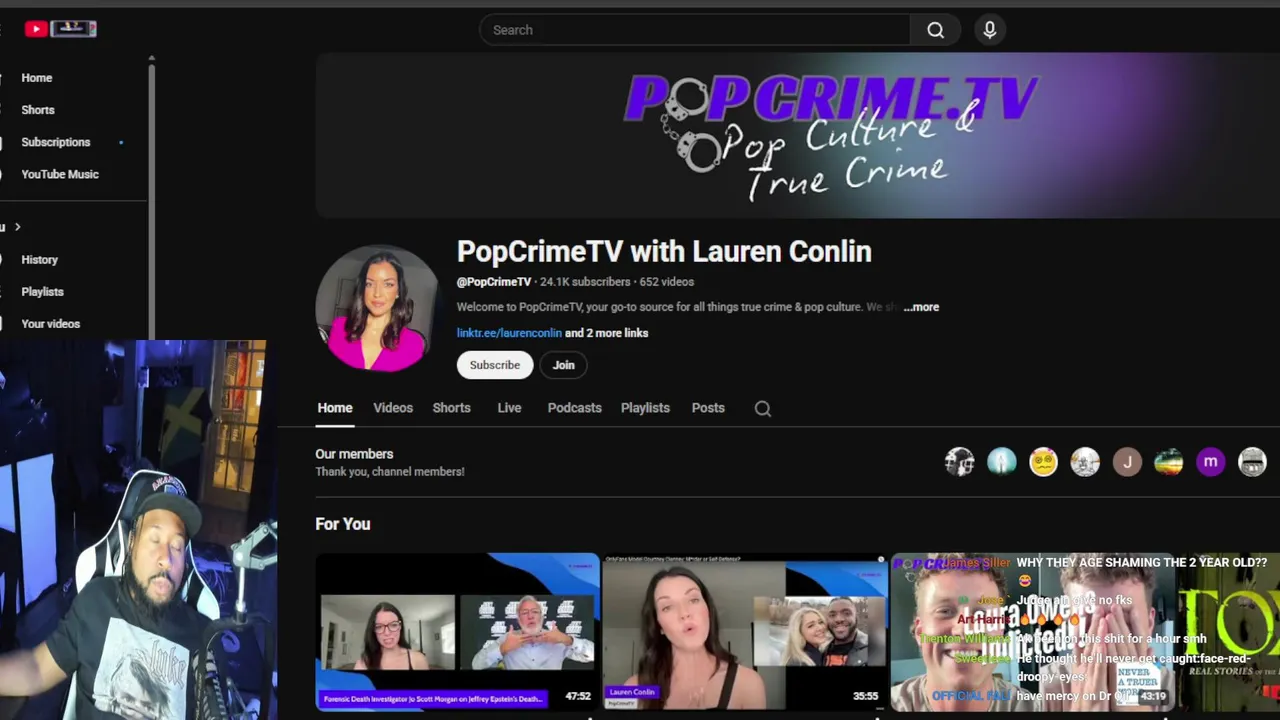Click the rainbow striped member avatar

[1168, 462]
